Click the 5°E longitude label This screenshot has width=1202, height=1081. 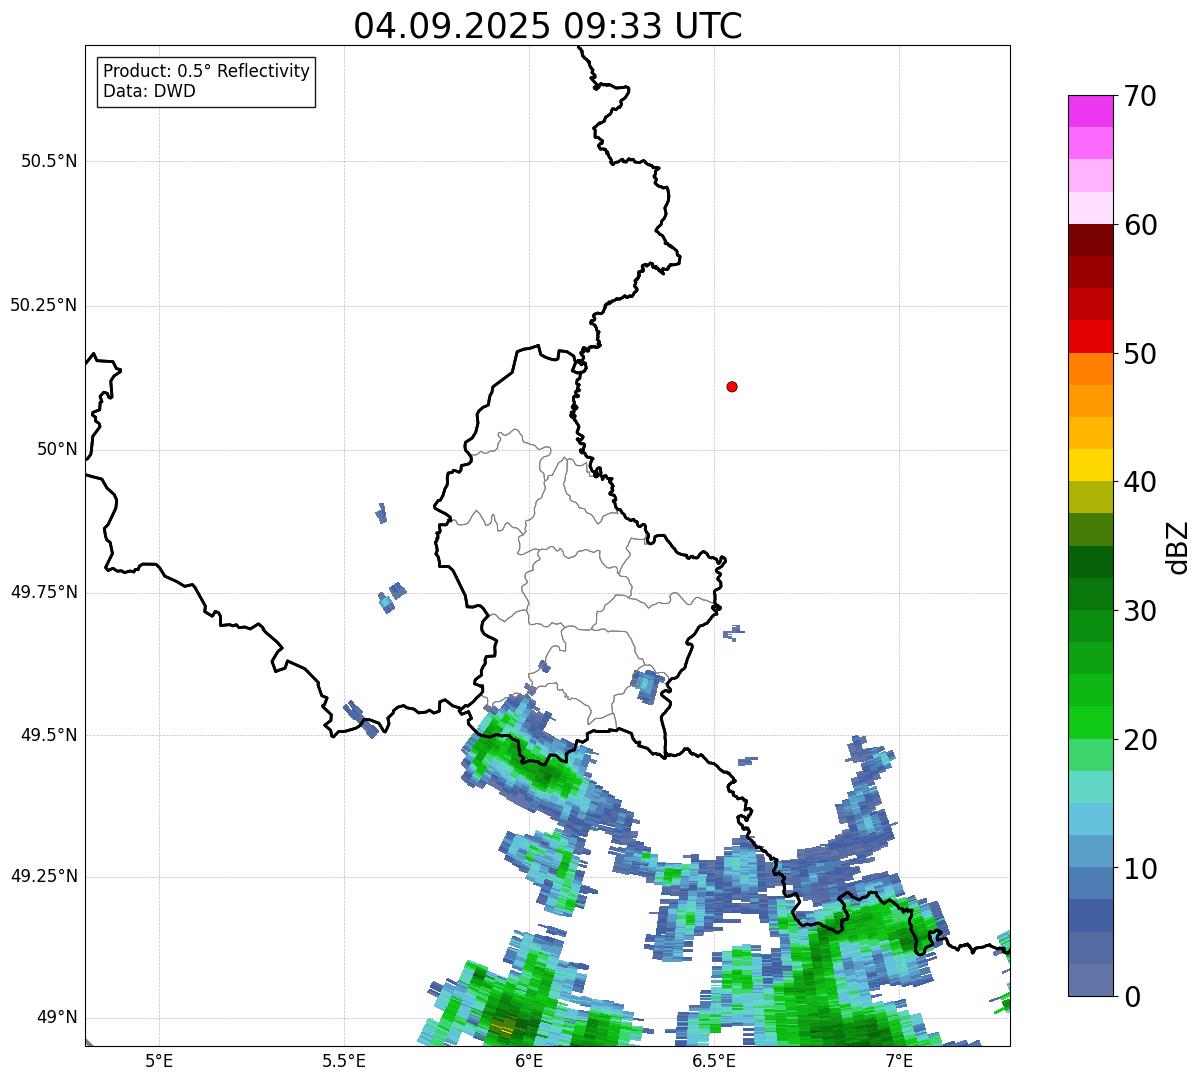point(159,1060)
